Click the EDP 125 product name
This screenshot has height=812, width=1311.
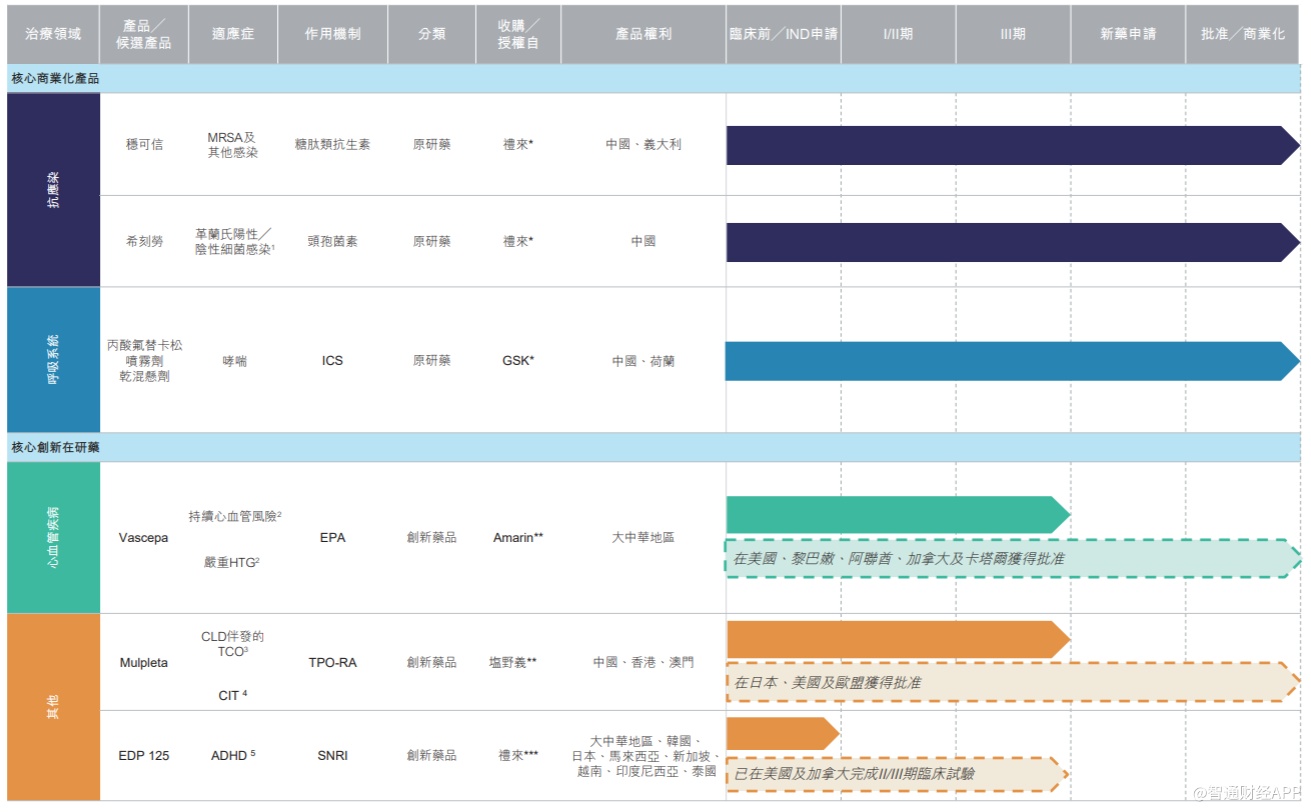tap(144, 756)
